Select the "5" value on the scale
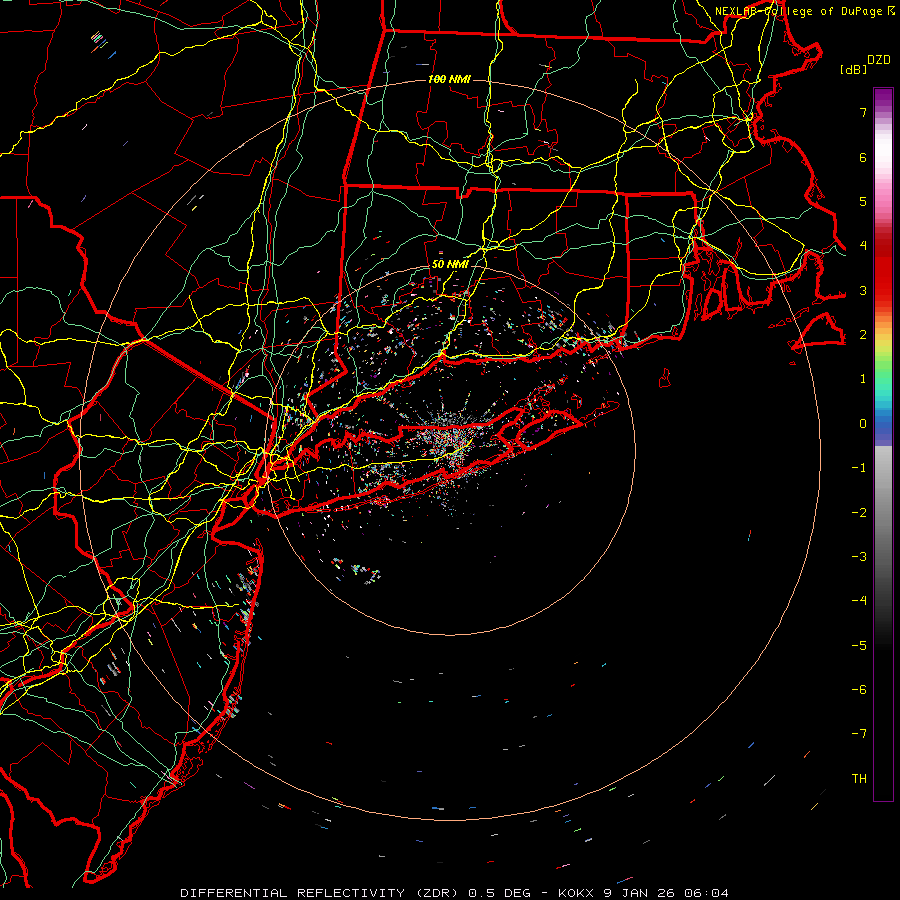 [863, 201]
